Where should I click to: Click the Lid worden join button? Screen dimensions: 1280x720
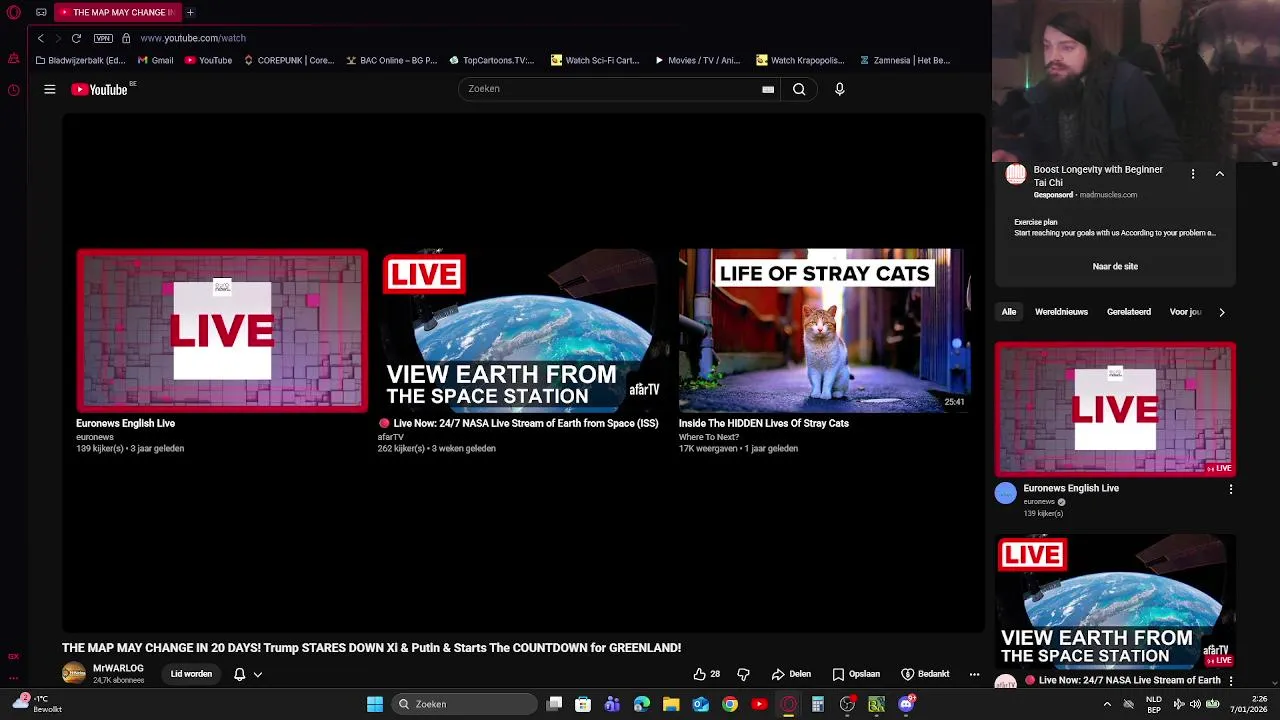pos(191,674)
